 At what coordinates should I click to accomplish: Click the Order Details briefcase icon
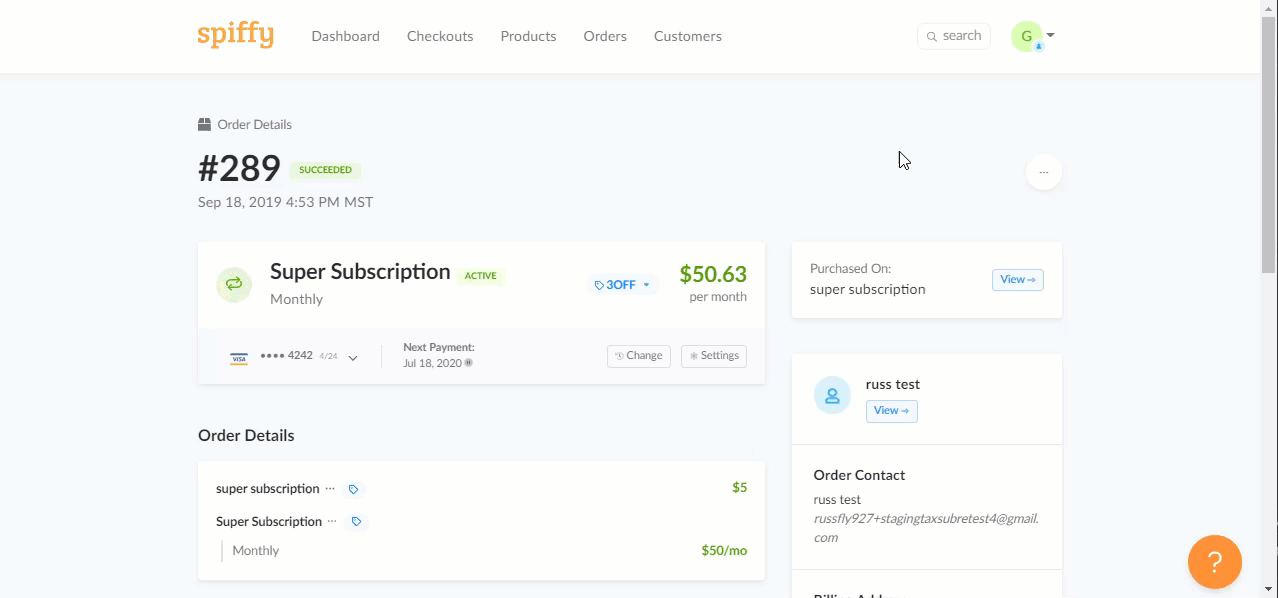[204, 125]
